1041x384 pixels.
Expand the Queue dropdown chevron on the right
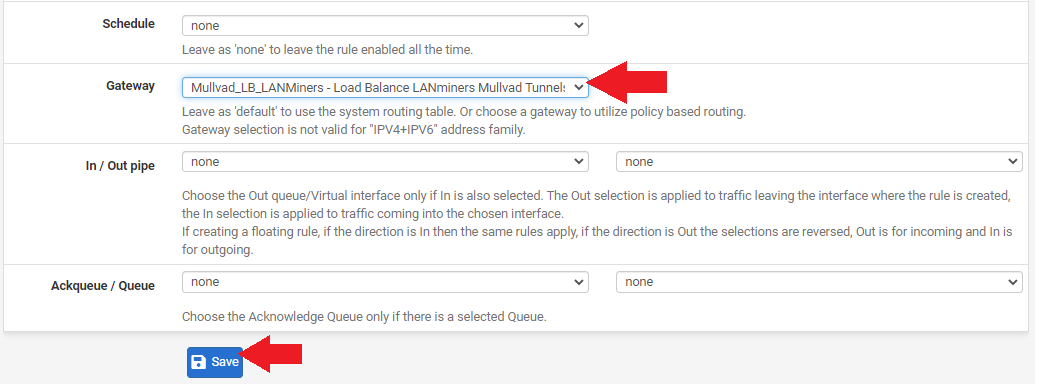[x=1012, y=282]
